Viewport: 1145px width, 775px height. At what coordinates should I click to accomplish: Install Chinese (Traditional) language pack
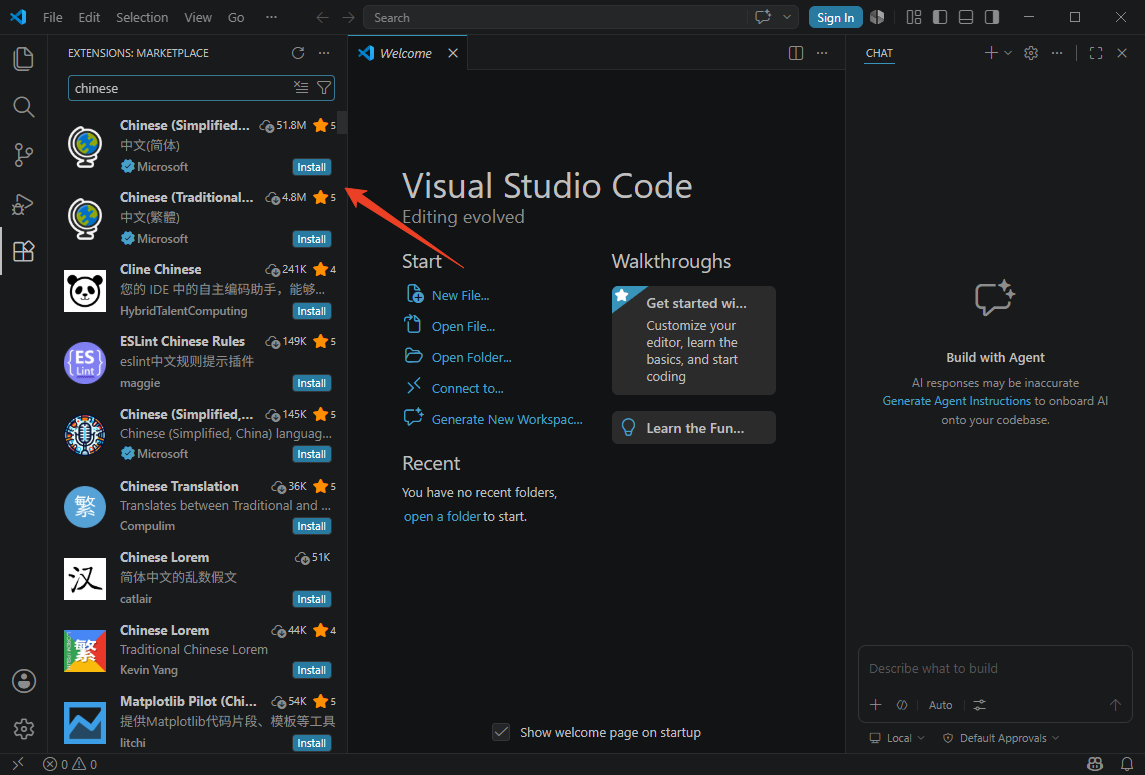click(x=312, y=239)
